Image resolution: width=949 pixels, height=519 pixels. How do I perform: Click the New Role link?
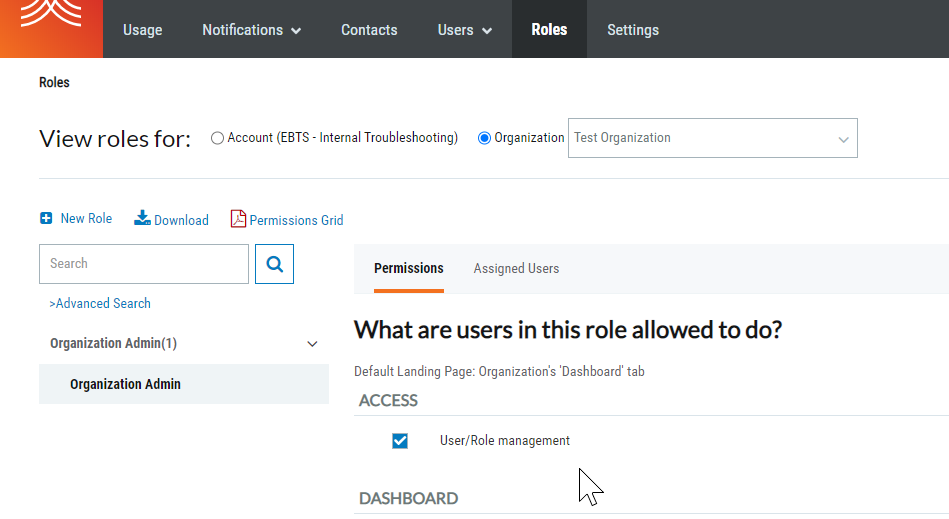(86, 218)
